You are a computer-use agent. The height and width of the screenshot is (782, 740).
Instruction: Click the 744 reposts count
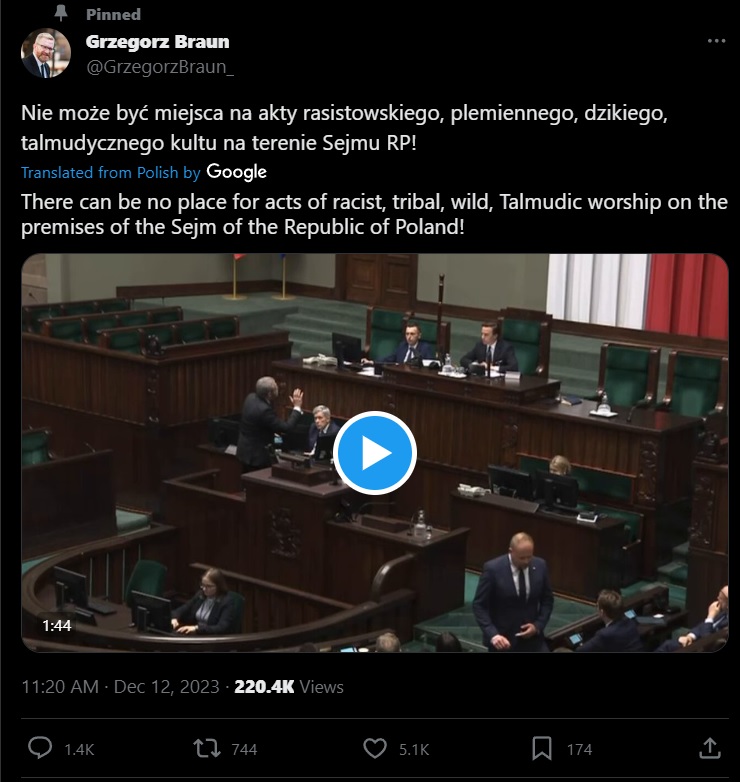(244, 750)
